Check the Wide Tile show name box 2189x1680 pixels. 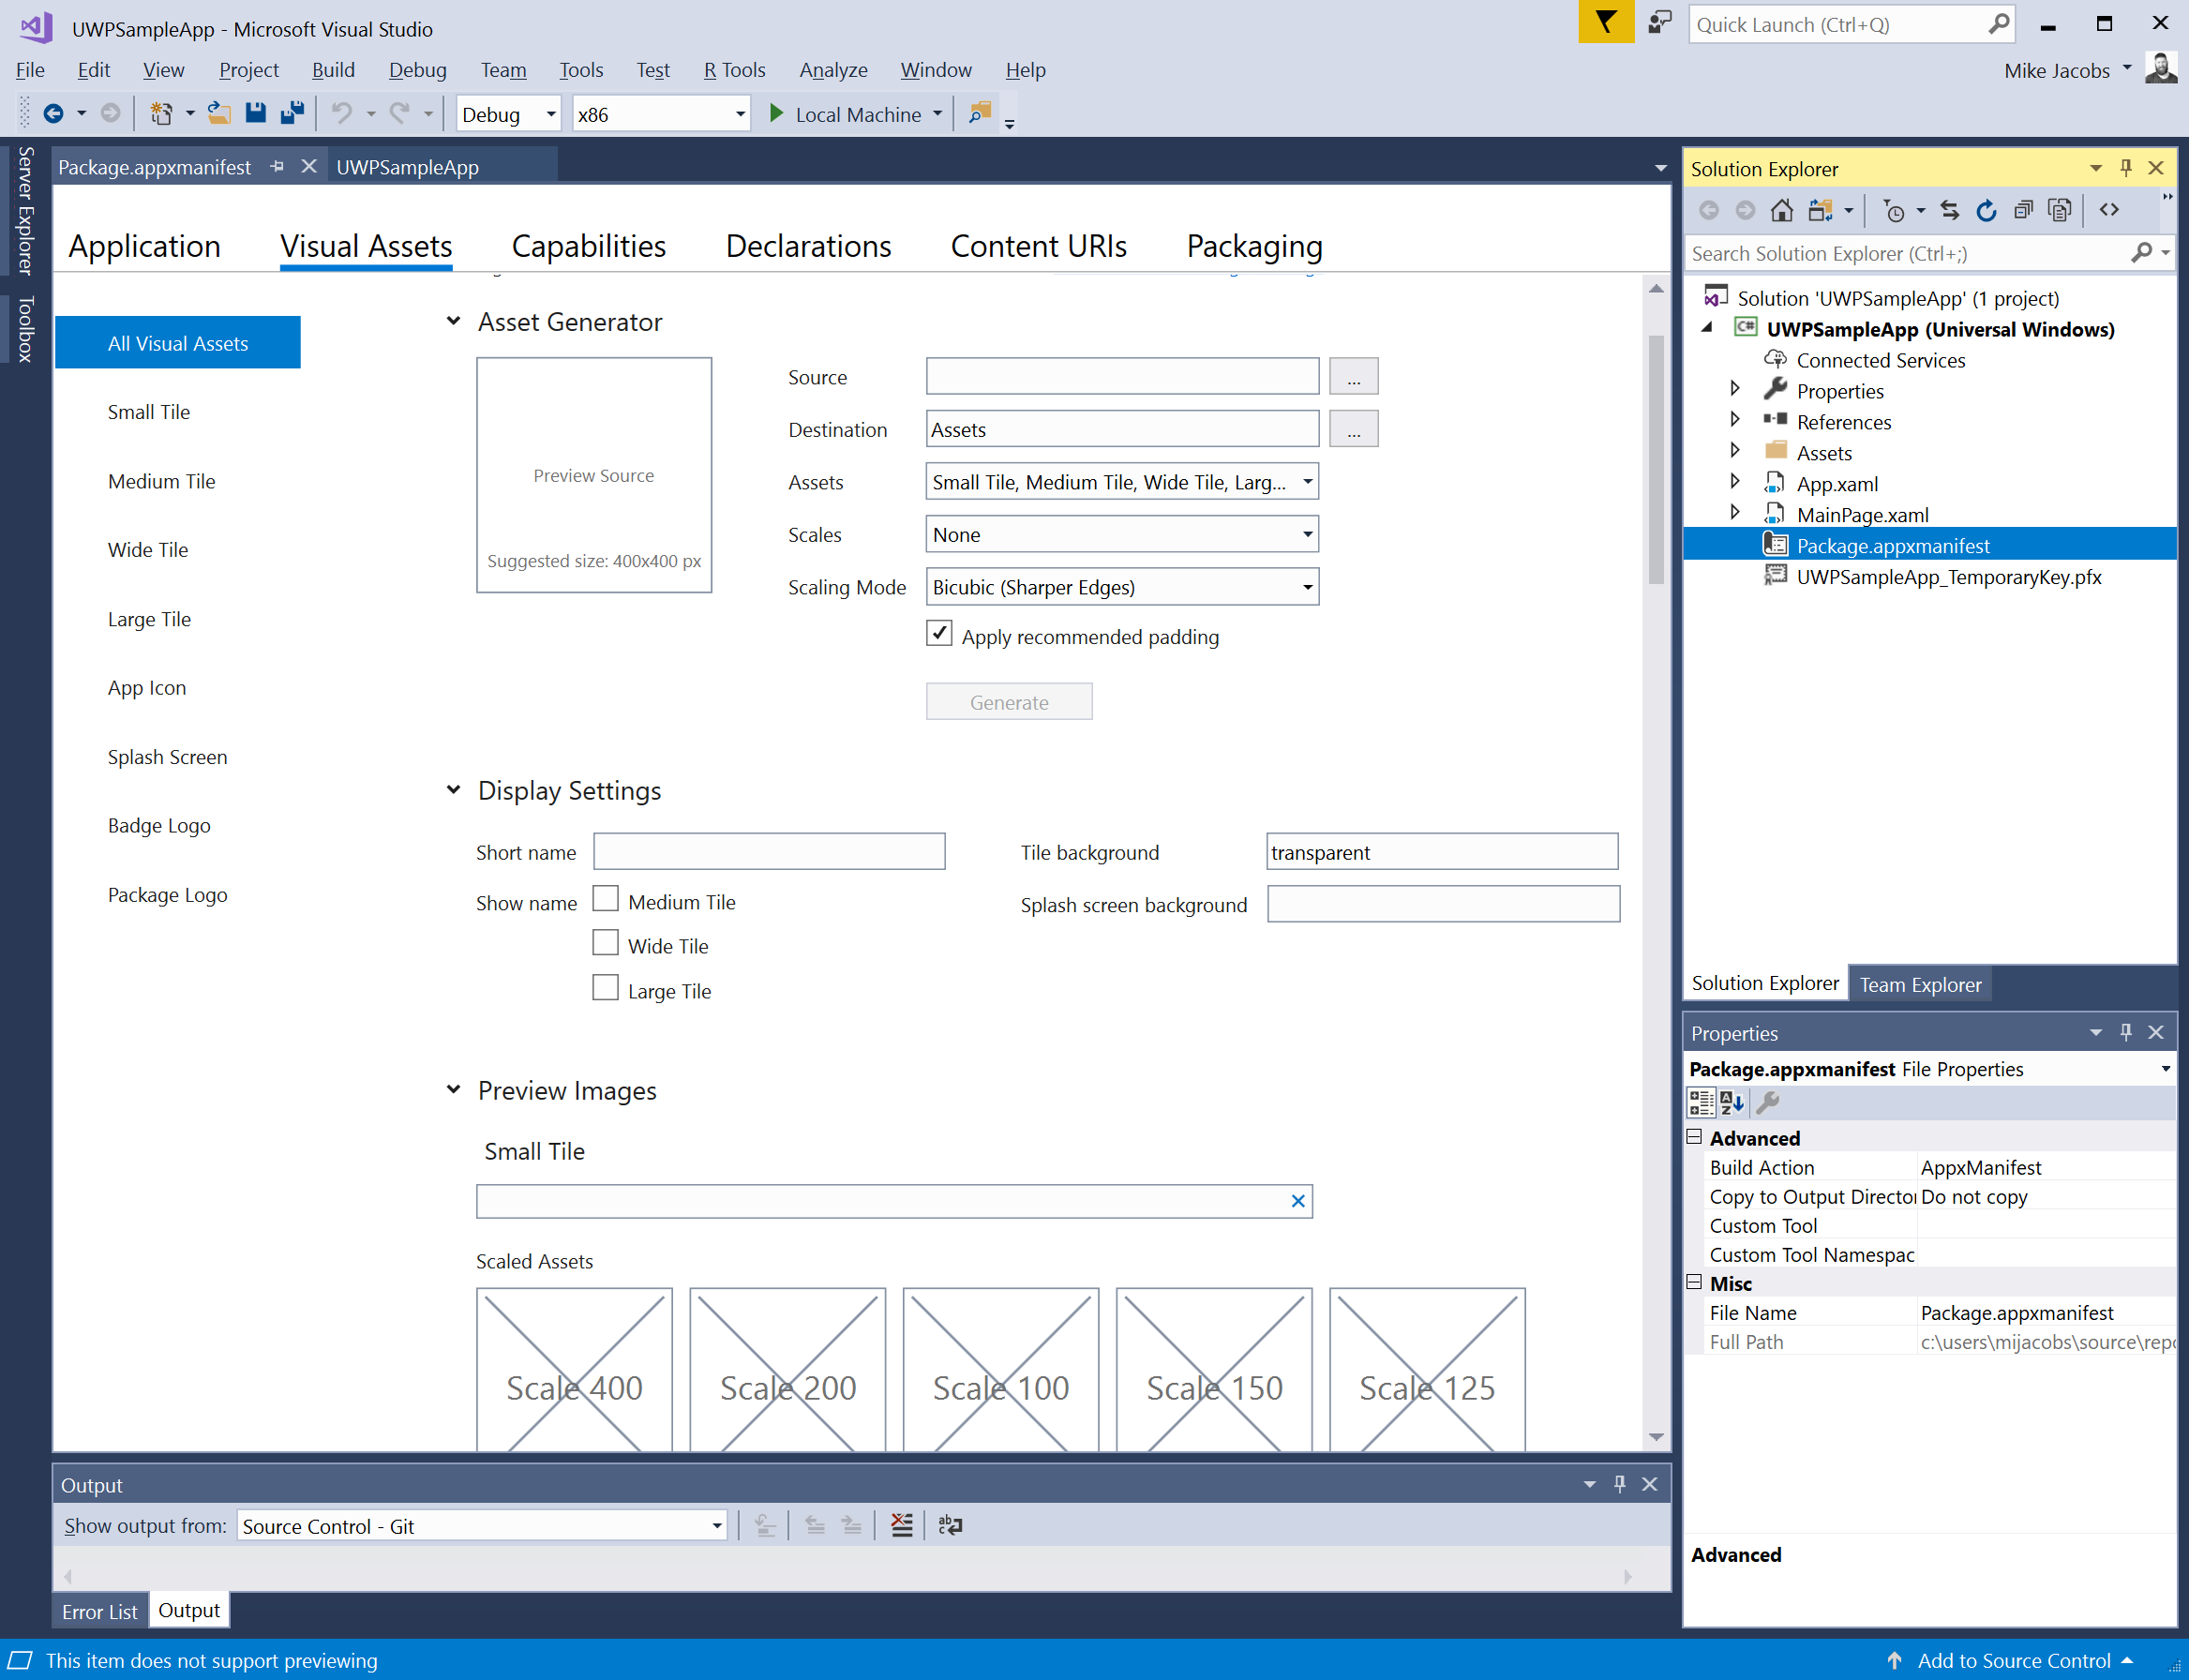(605, 943)
